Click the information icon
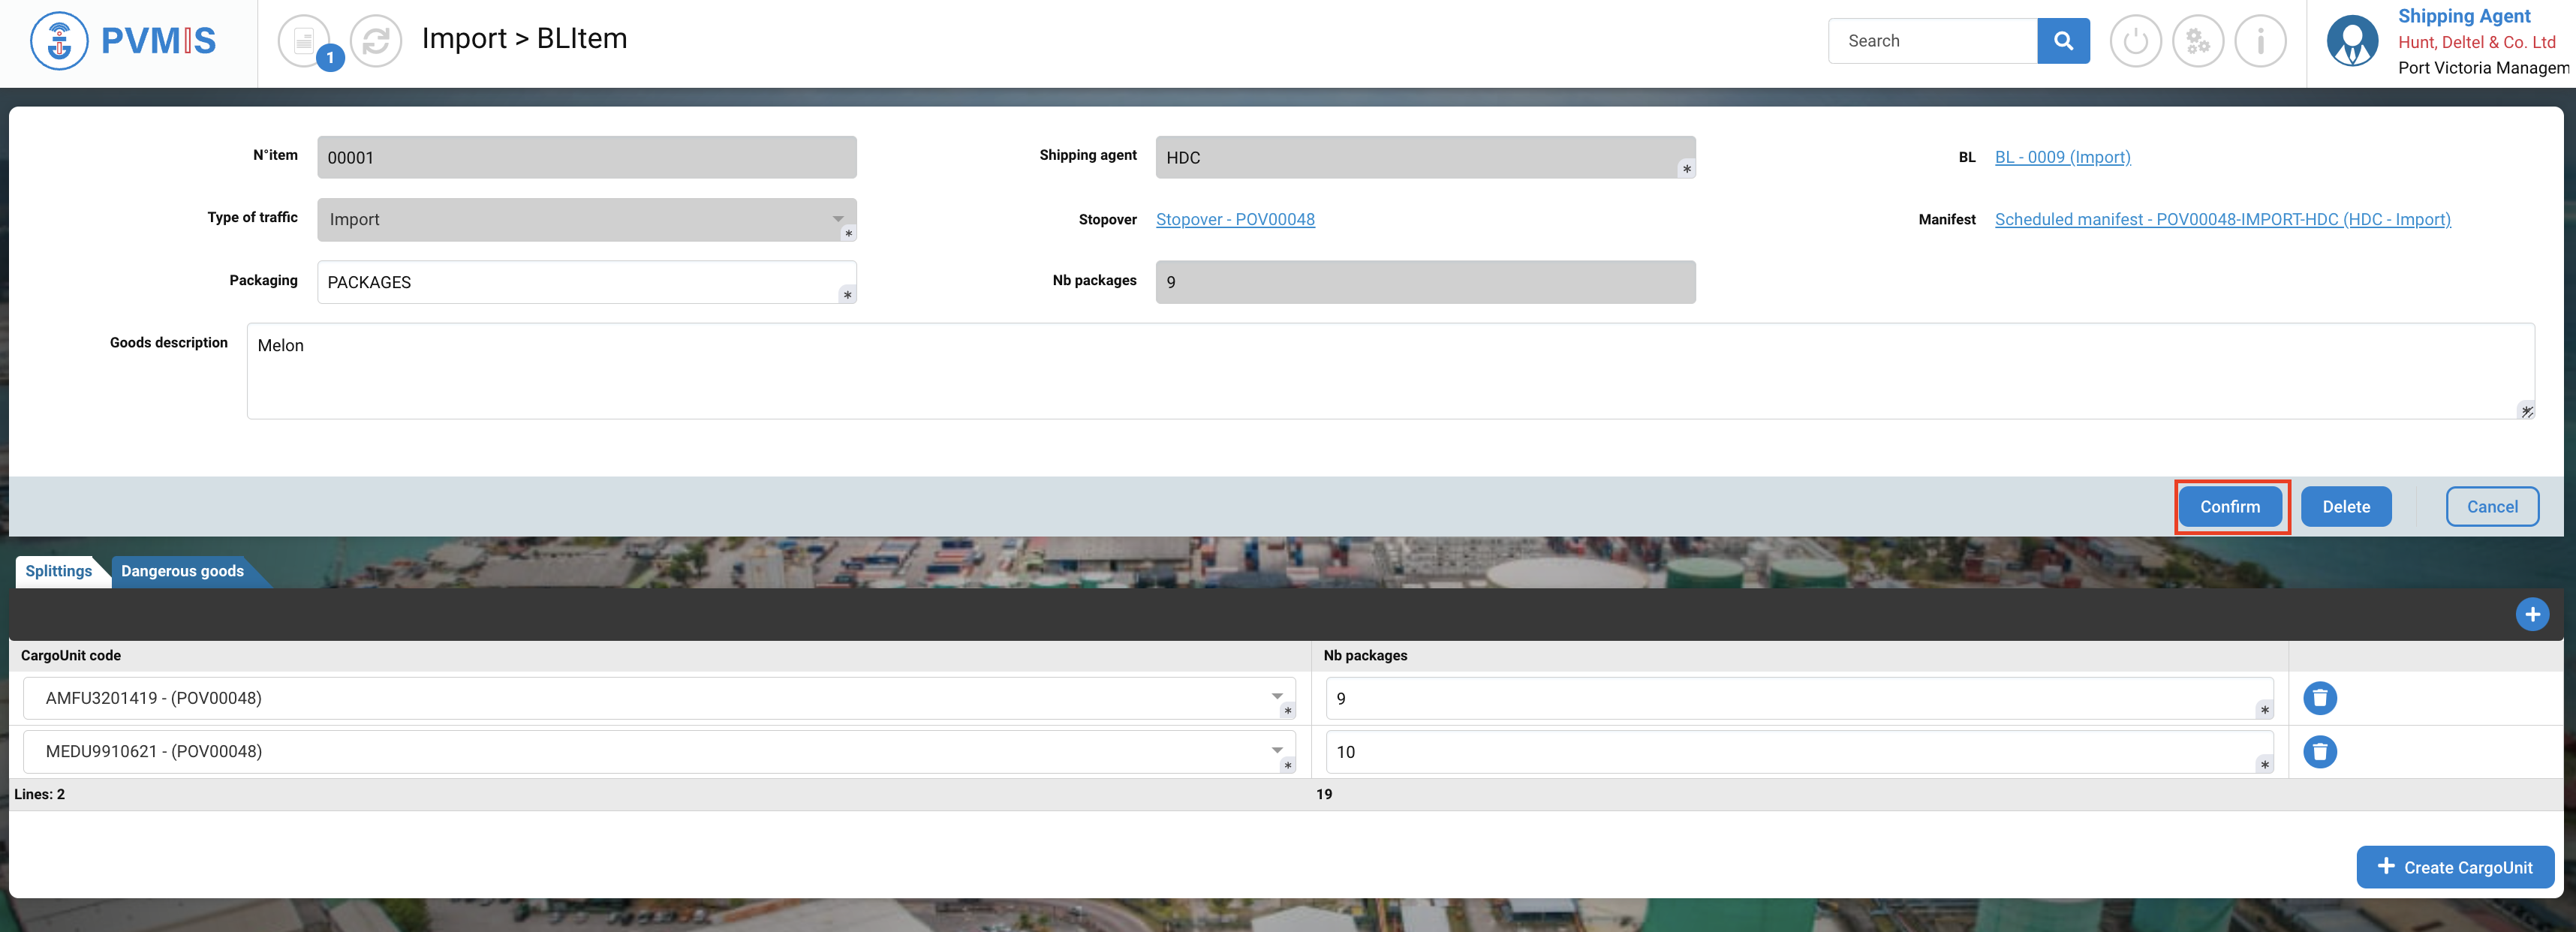This screenshot has height=932, width=2576. (2260, 41)
